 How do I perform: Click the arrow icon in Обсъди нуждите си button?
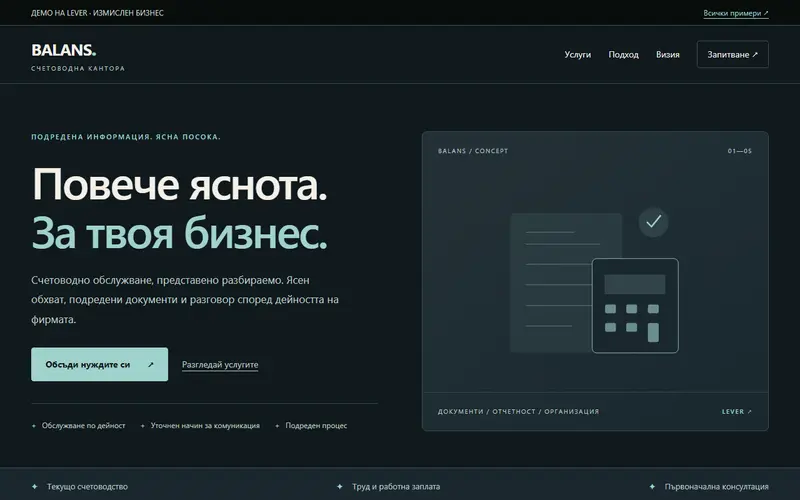(151, 364)
